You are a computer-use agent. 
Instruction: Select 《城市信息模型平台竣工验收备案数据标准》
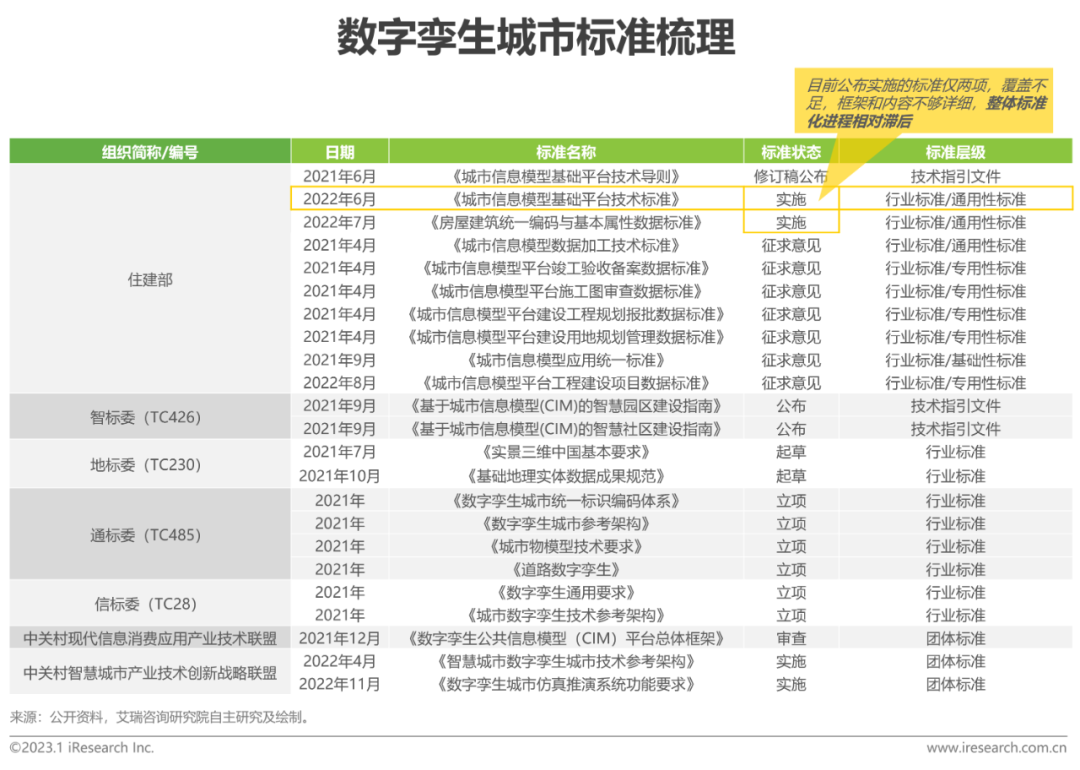[x=565, y=269]
